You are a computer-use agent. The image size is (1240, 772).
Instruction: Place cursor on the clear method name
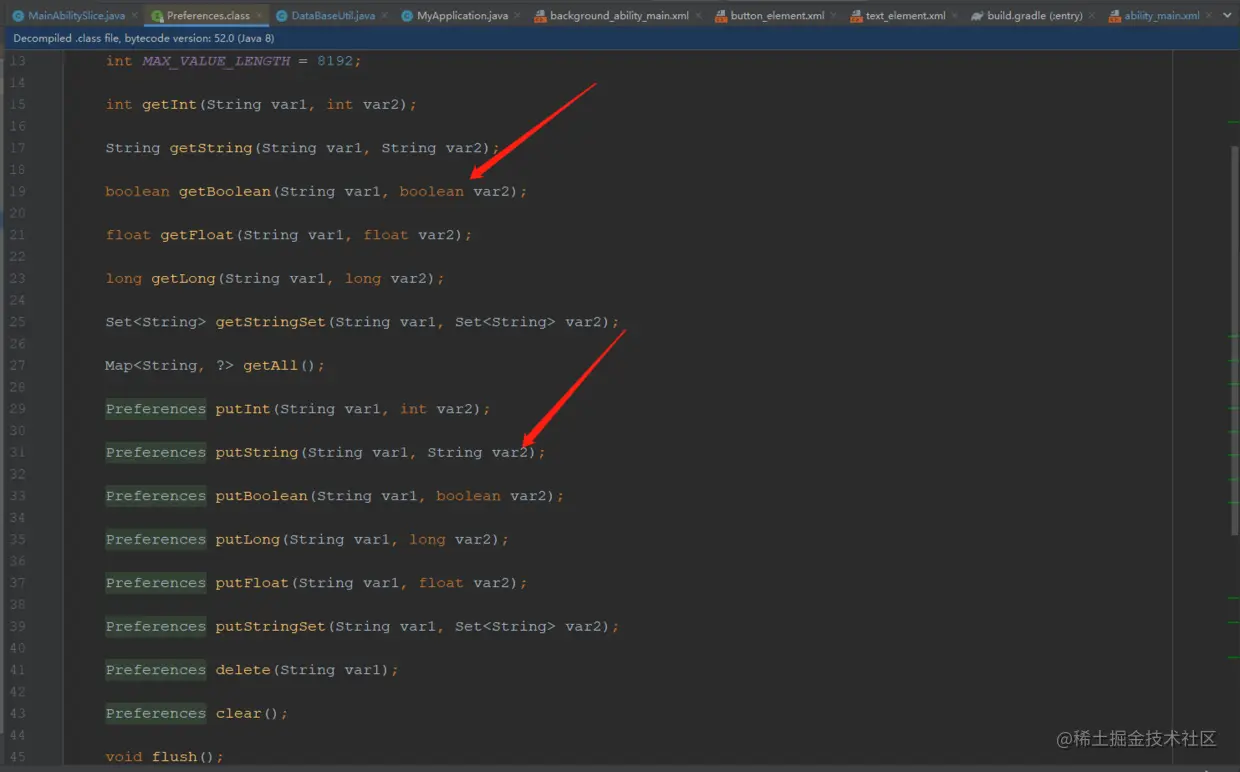click(238, 714)
